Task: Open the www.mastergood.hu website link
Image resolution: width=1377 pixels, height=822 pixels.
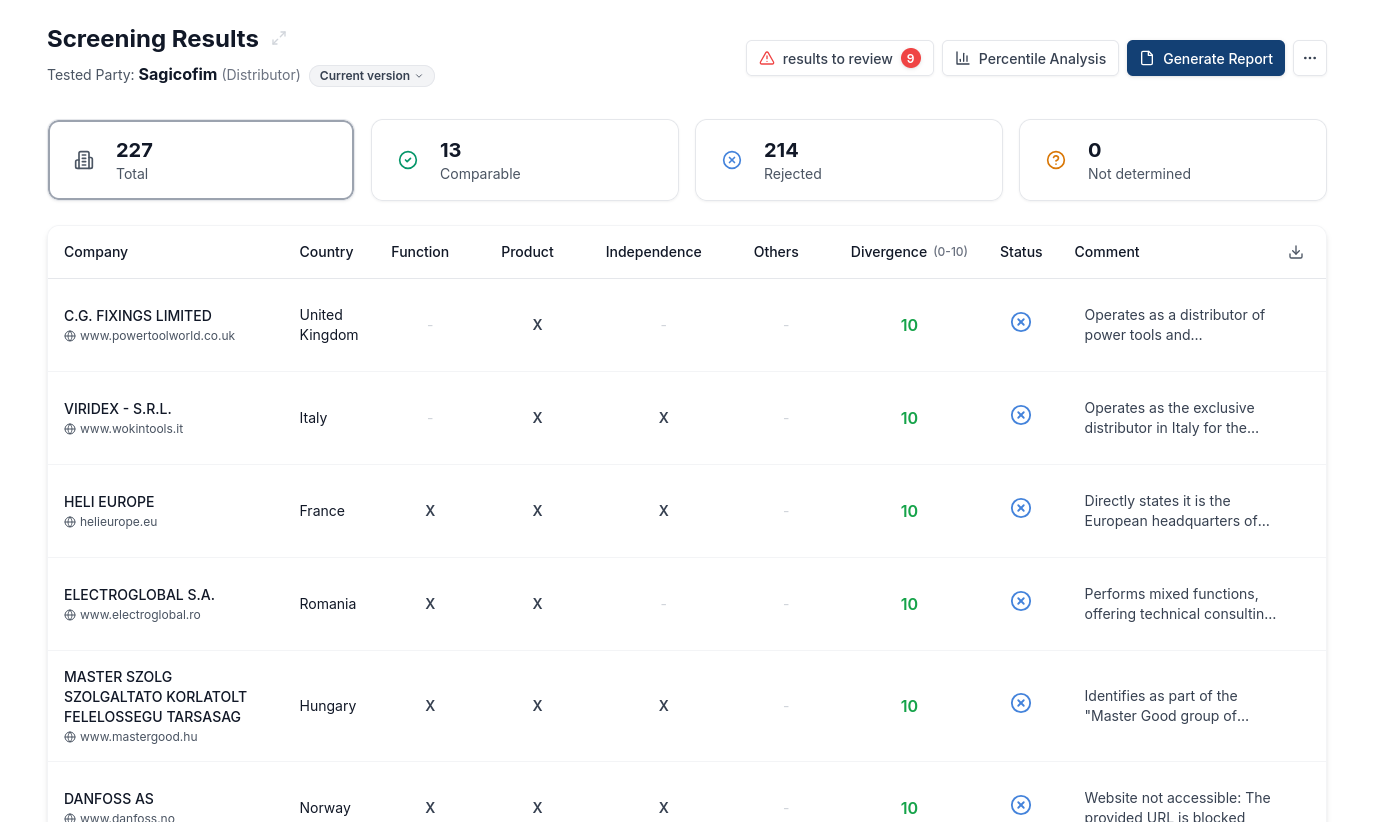Action: [138, 736]
